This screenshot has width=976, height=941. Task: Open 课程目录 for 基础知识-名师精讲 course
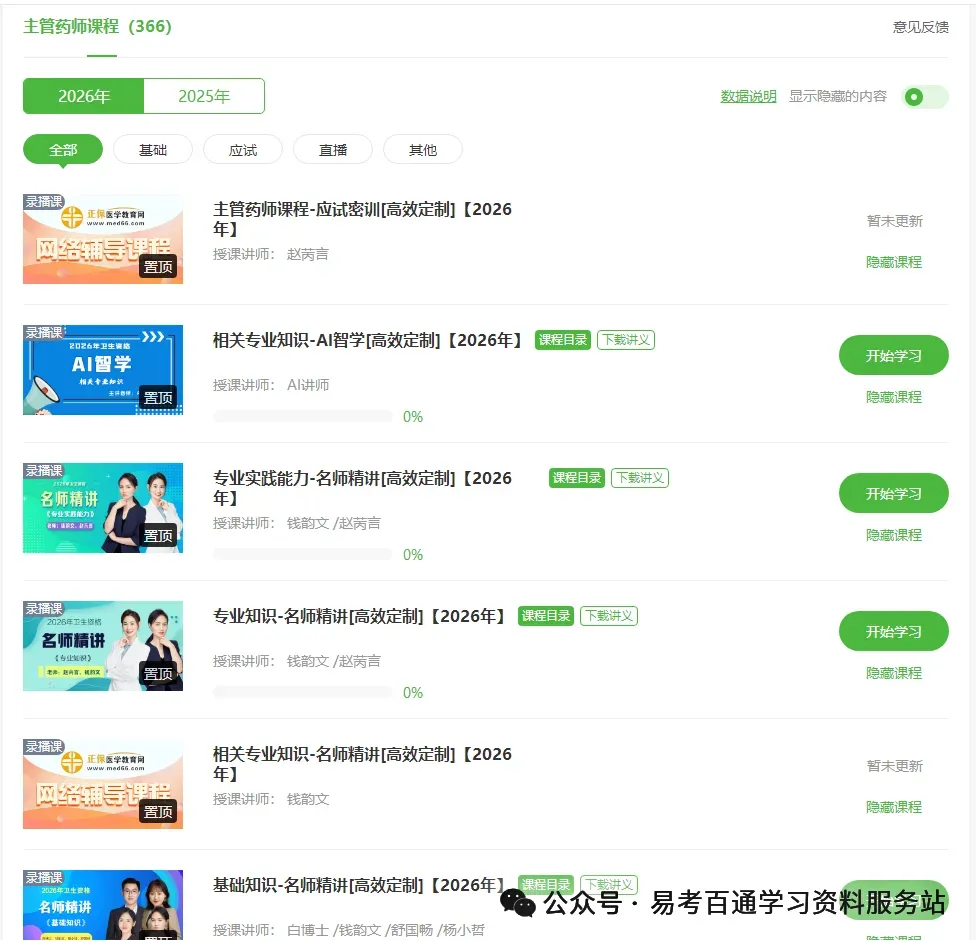pyautogui.click(x=546, y=884)
